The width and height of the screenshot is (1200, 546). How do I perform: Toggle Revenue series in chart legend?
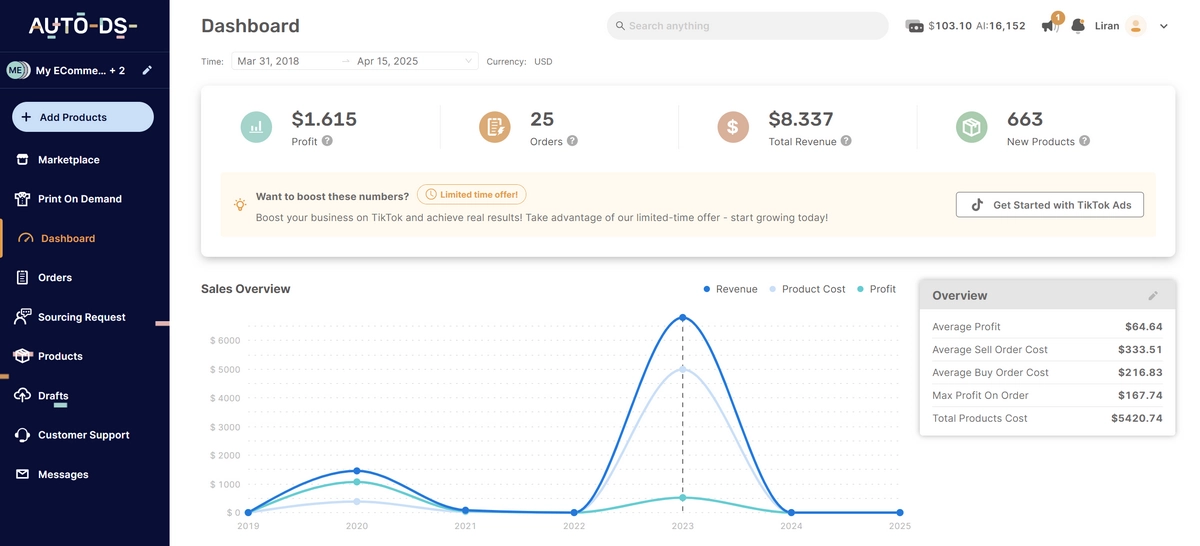pyautogui.click(x=731, y=289)
